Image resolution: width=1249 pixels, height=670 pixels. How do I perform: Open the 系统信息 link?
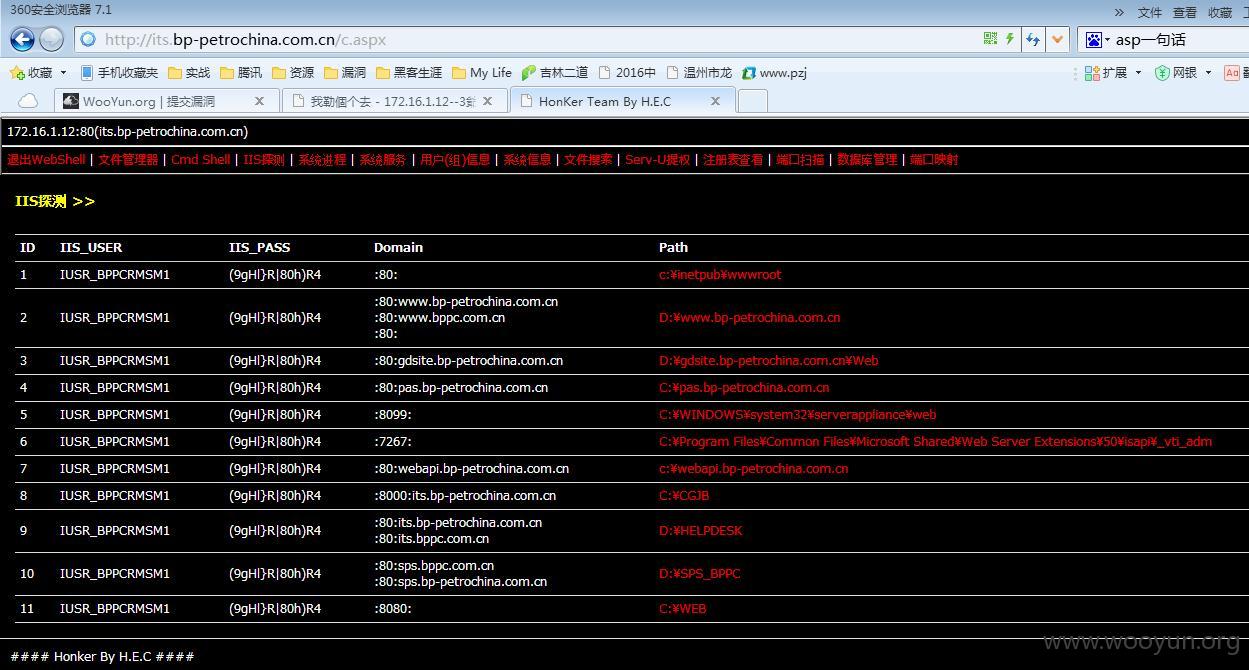coord(527,160)
